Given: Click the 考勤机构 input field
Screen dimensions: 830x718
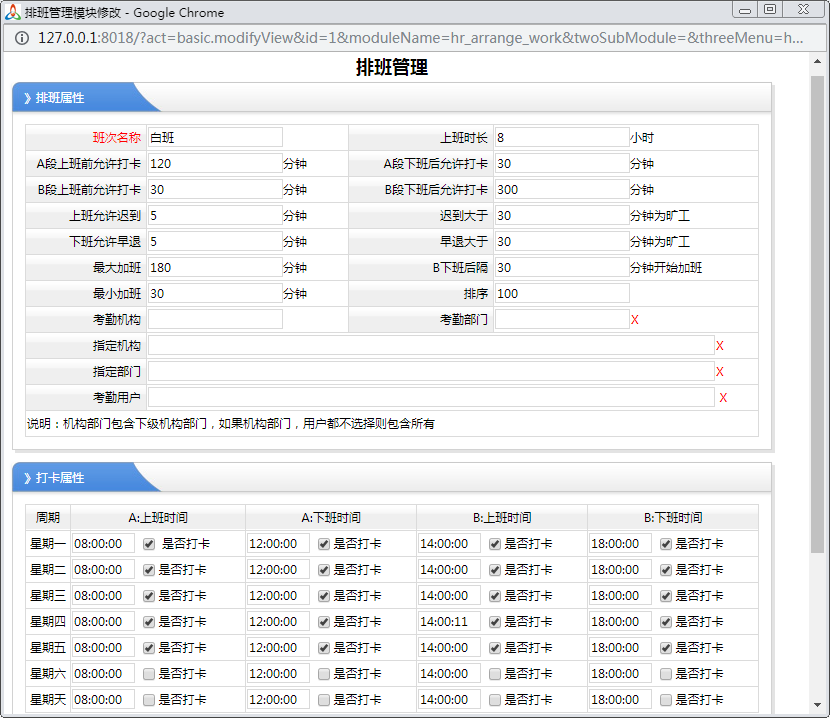Looking at the screenshot, I should tap(215, 320).
